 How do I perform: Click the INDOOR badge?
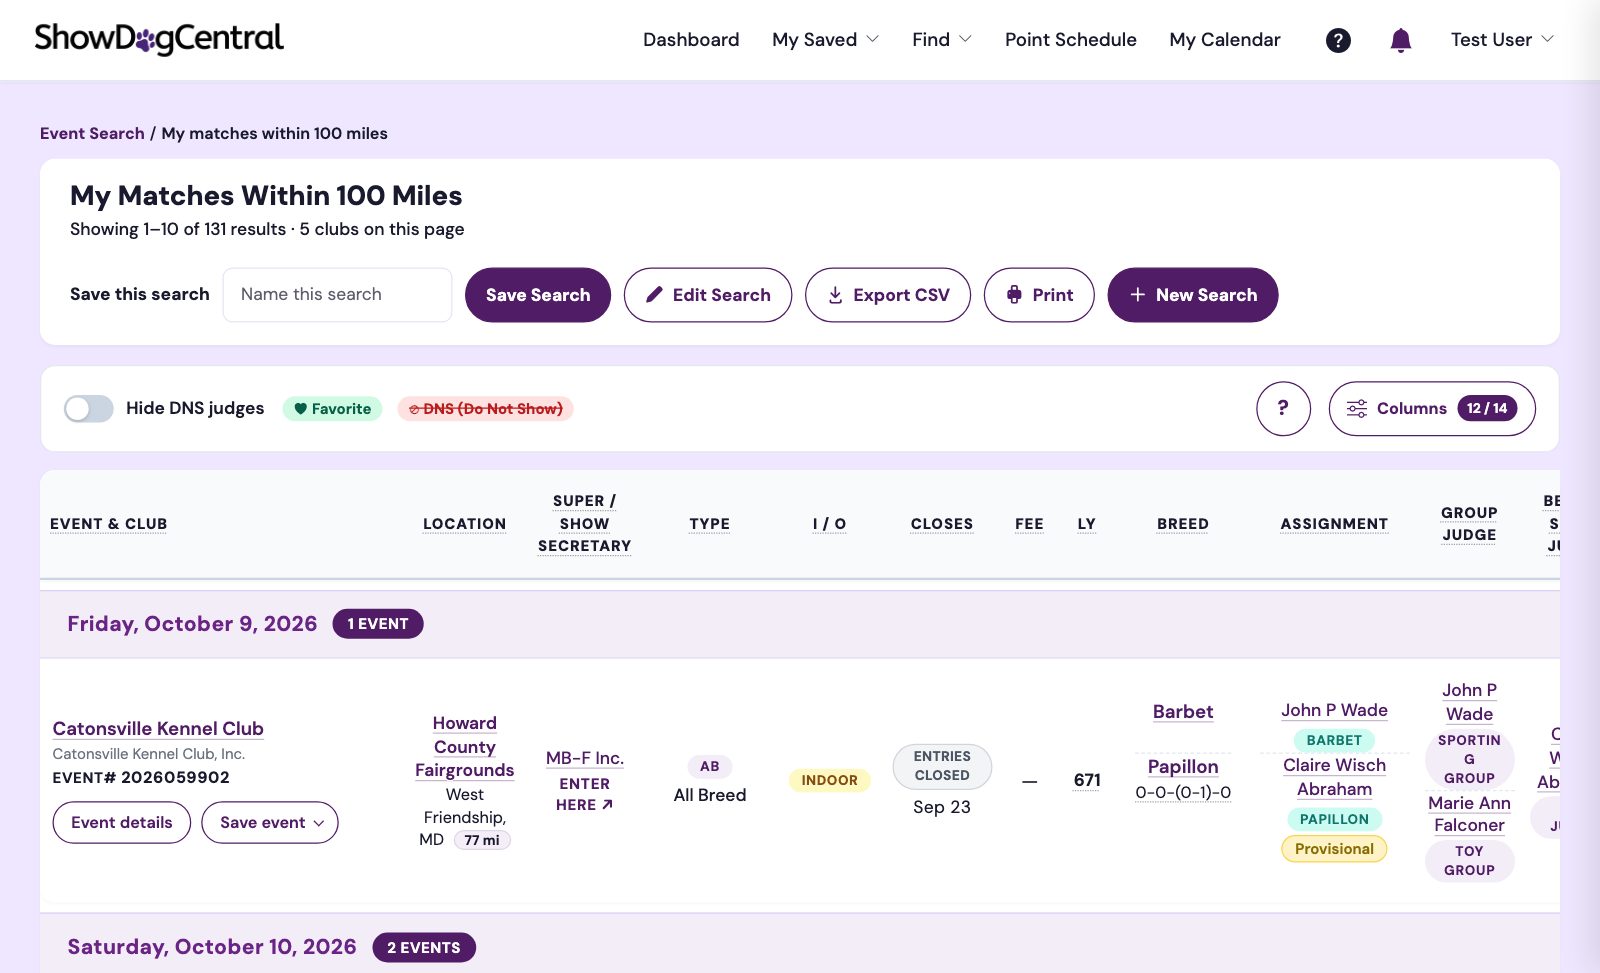coord(829,780)
